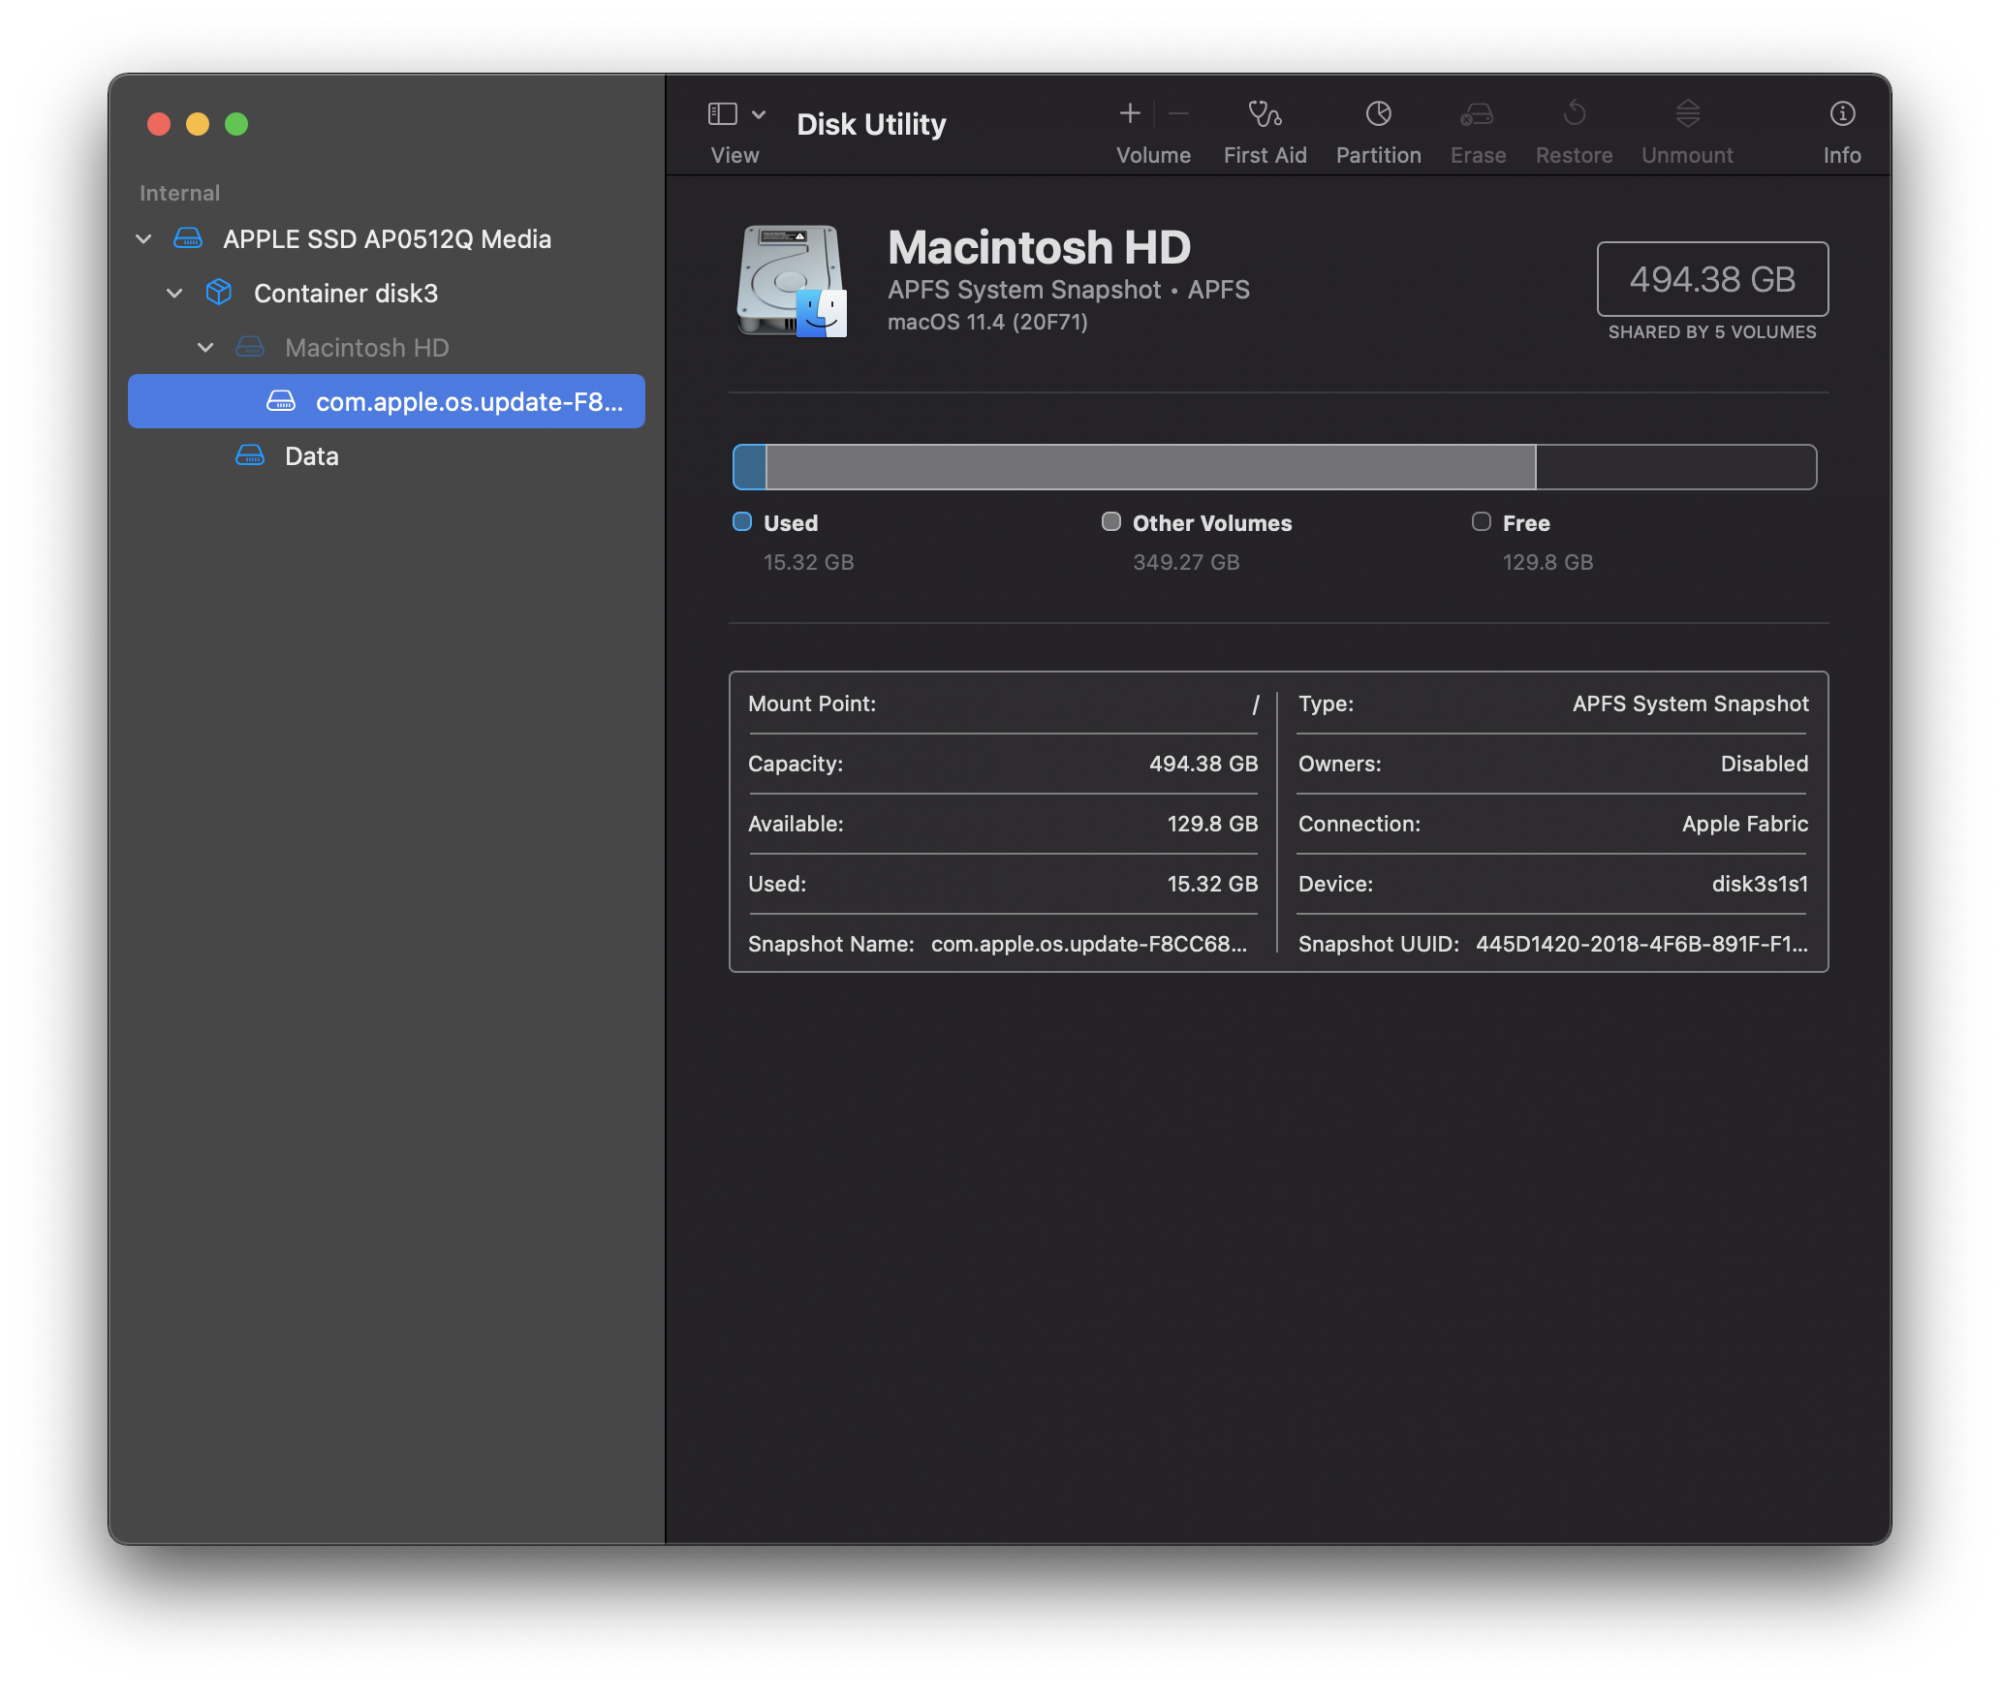
Task: Click the 494.38 GB capacity box
Action: pos(1712,279)
